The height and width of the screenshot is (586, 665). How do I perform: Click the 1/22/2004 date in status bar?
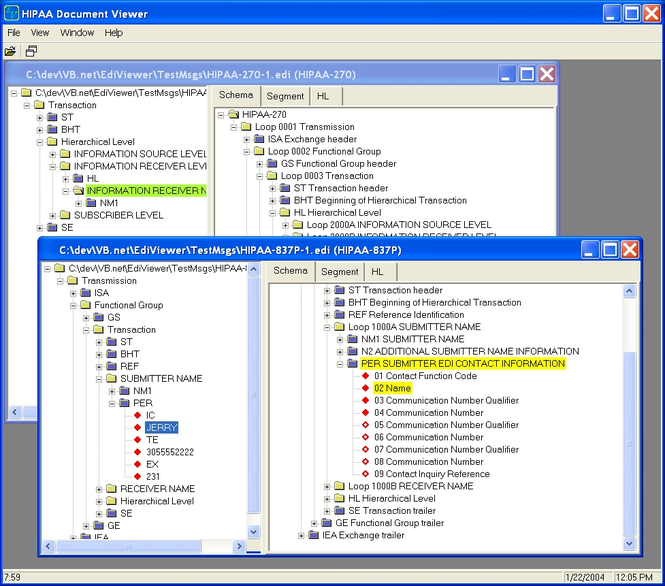click(x=585, y=577)
